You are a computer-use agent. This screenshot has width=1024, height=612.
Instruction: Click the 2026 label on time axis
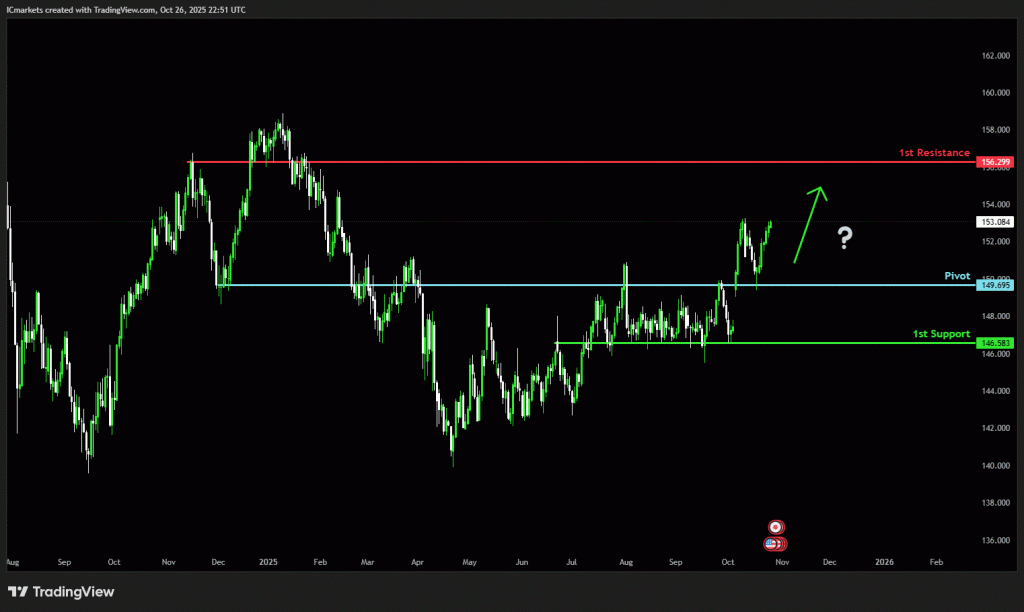click(x=884, y=563)
